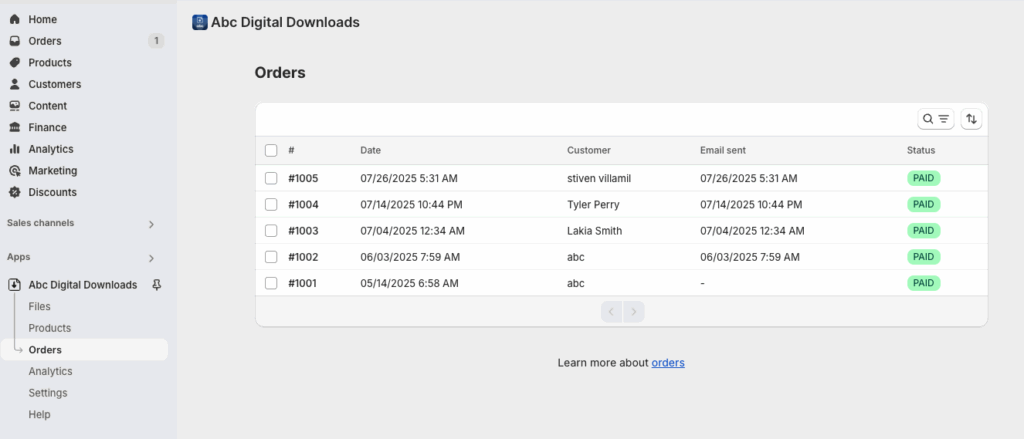Open Files under Abc Digital Downloads
The width and height of the screenshot is (1024, 439).
[x=39, y=306]
